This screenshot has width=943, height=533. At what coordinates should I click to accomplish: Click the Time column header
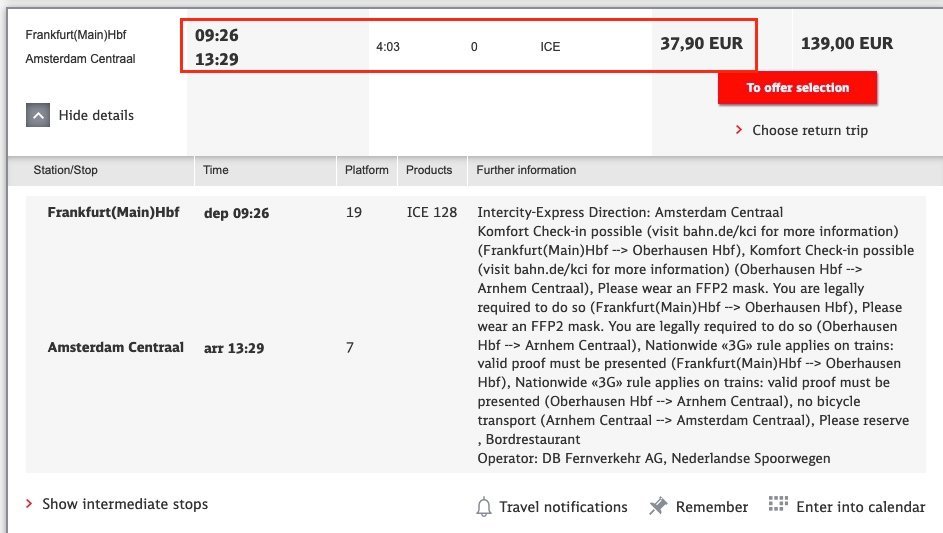click(x=216, y=170)
